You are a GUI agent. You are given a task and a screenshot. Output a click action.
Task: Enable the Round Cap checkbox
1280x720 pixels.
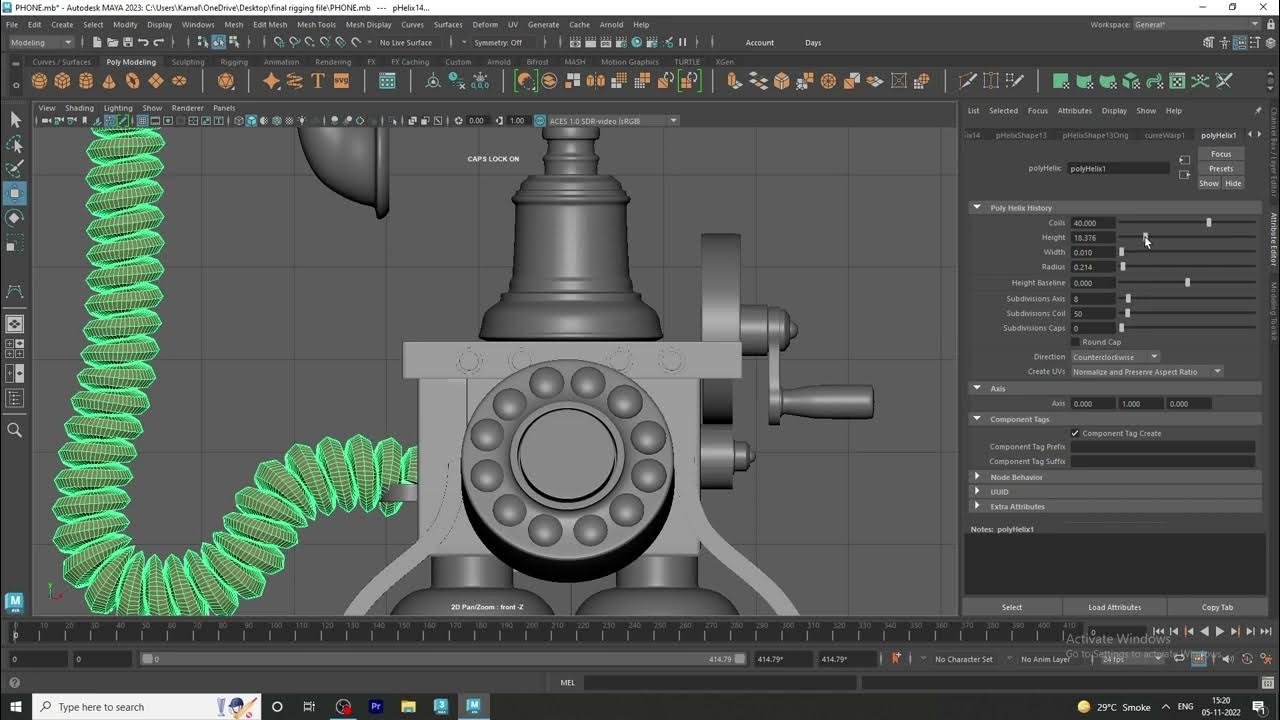pyautogui.click(x=1075, y=341)
